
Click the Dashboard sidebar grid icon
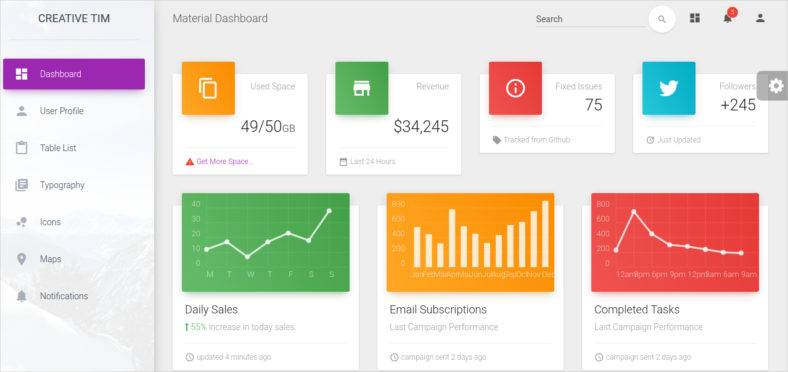22,74
